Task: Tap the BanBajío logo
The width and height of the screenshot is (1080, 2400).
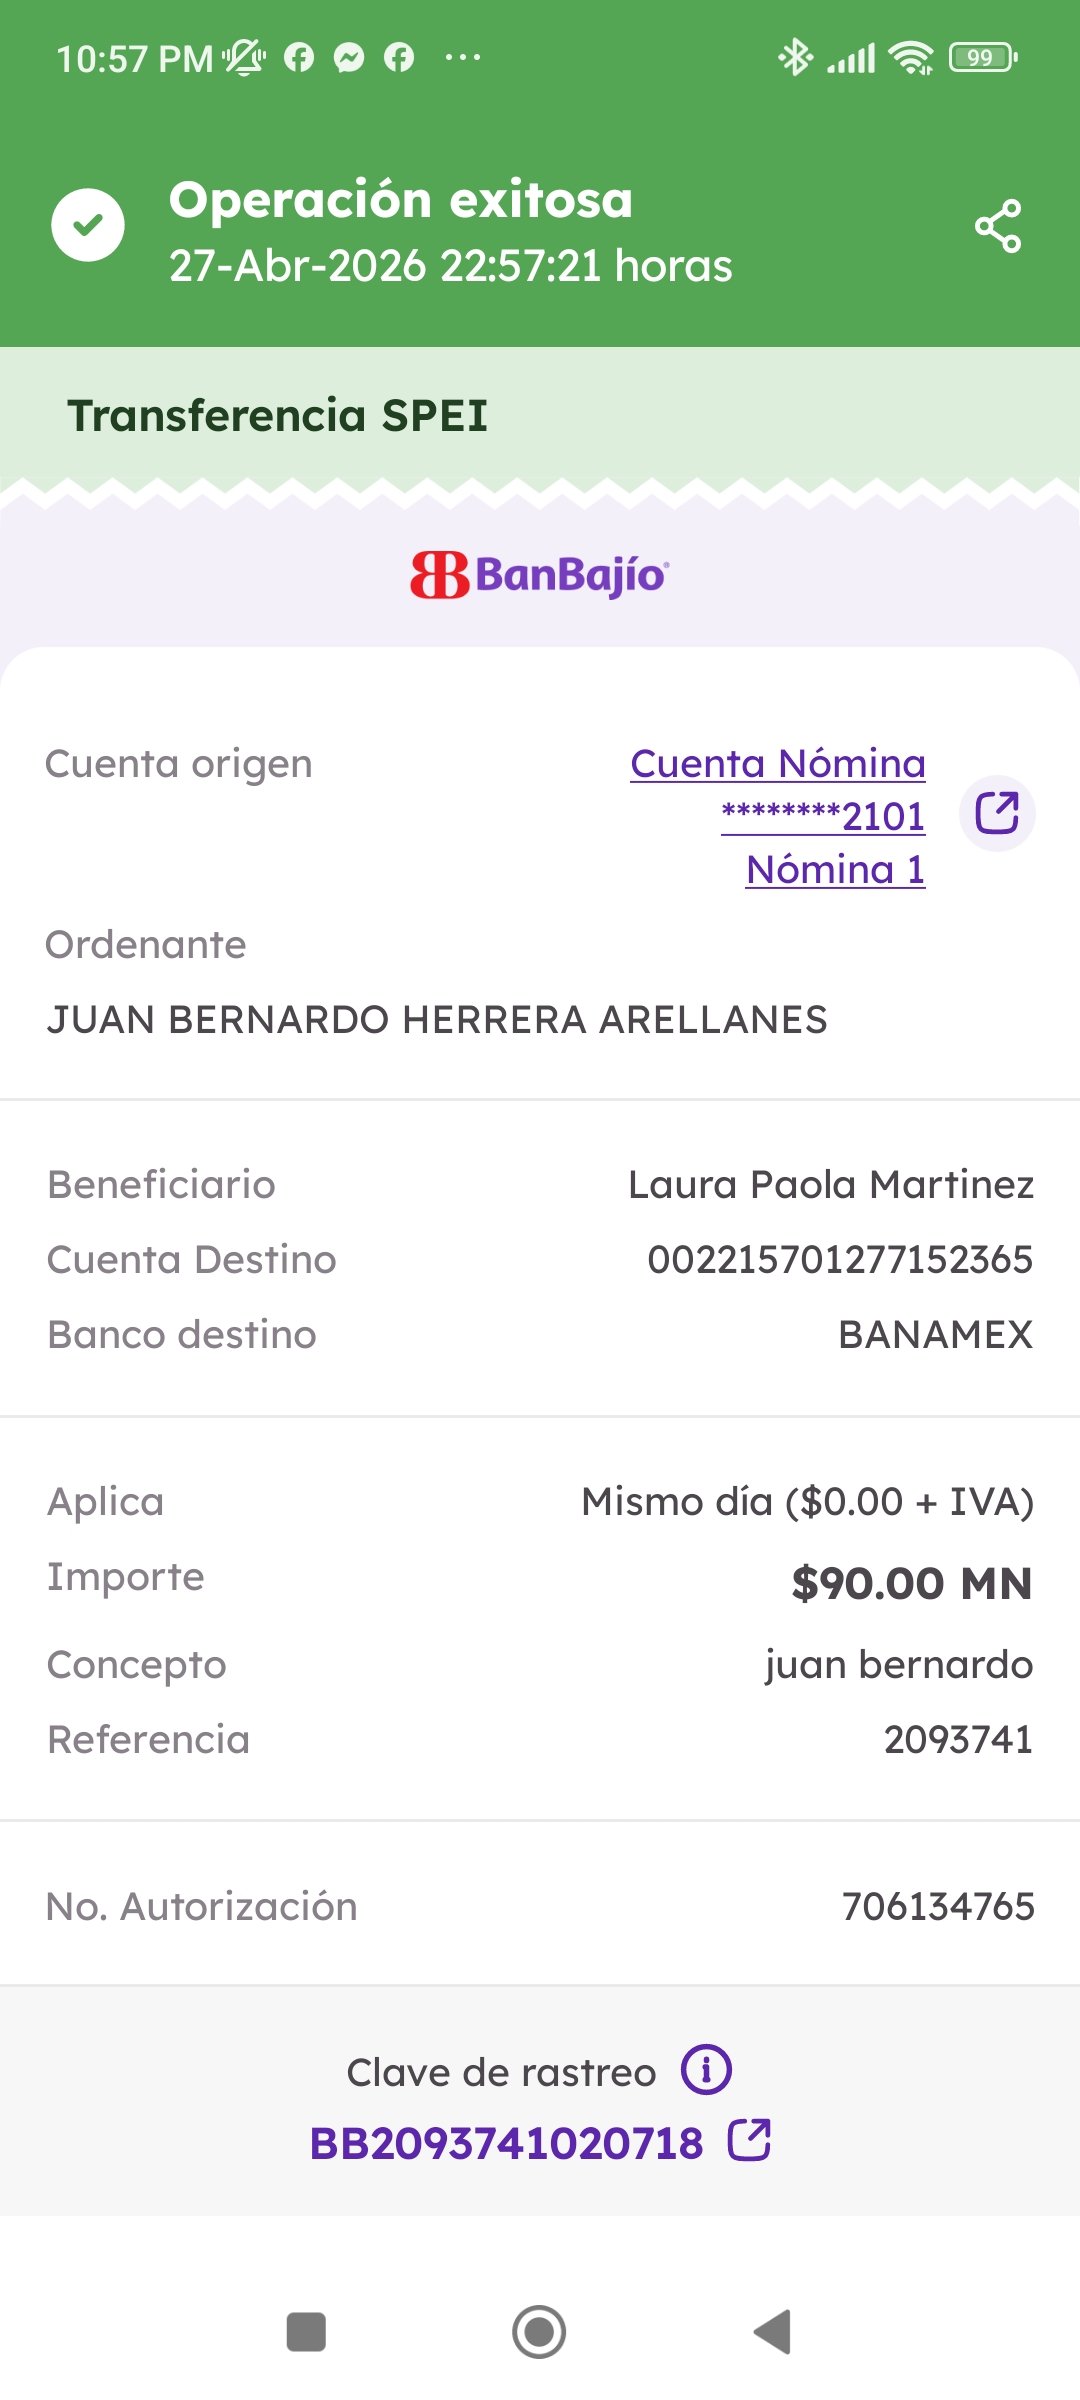Action: 540,575
